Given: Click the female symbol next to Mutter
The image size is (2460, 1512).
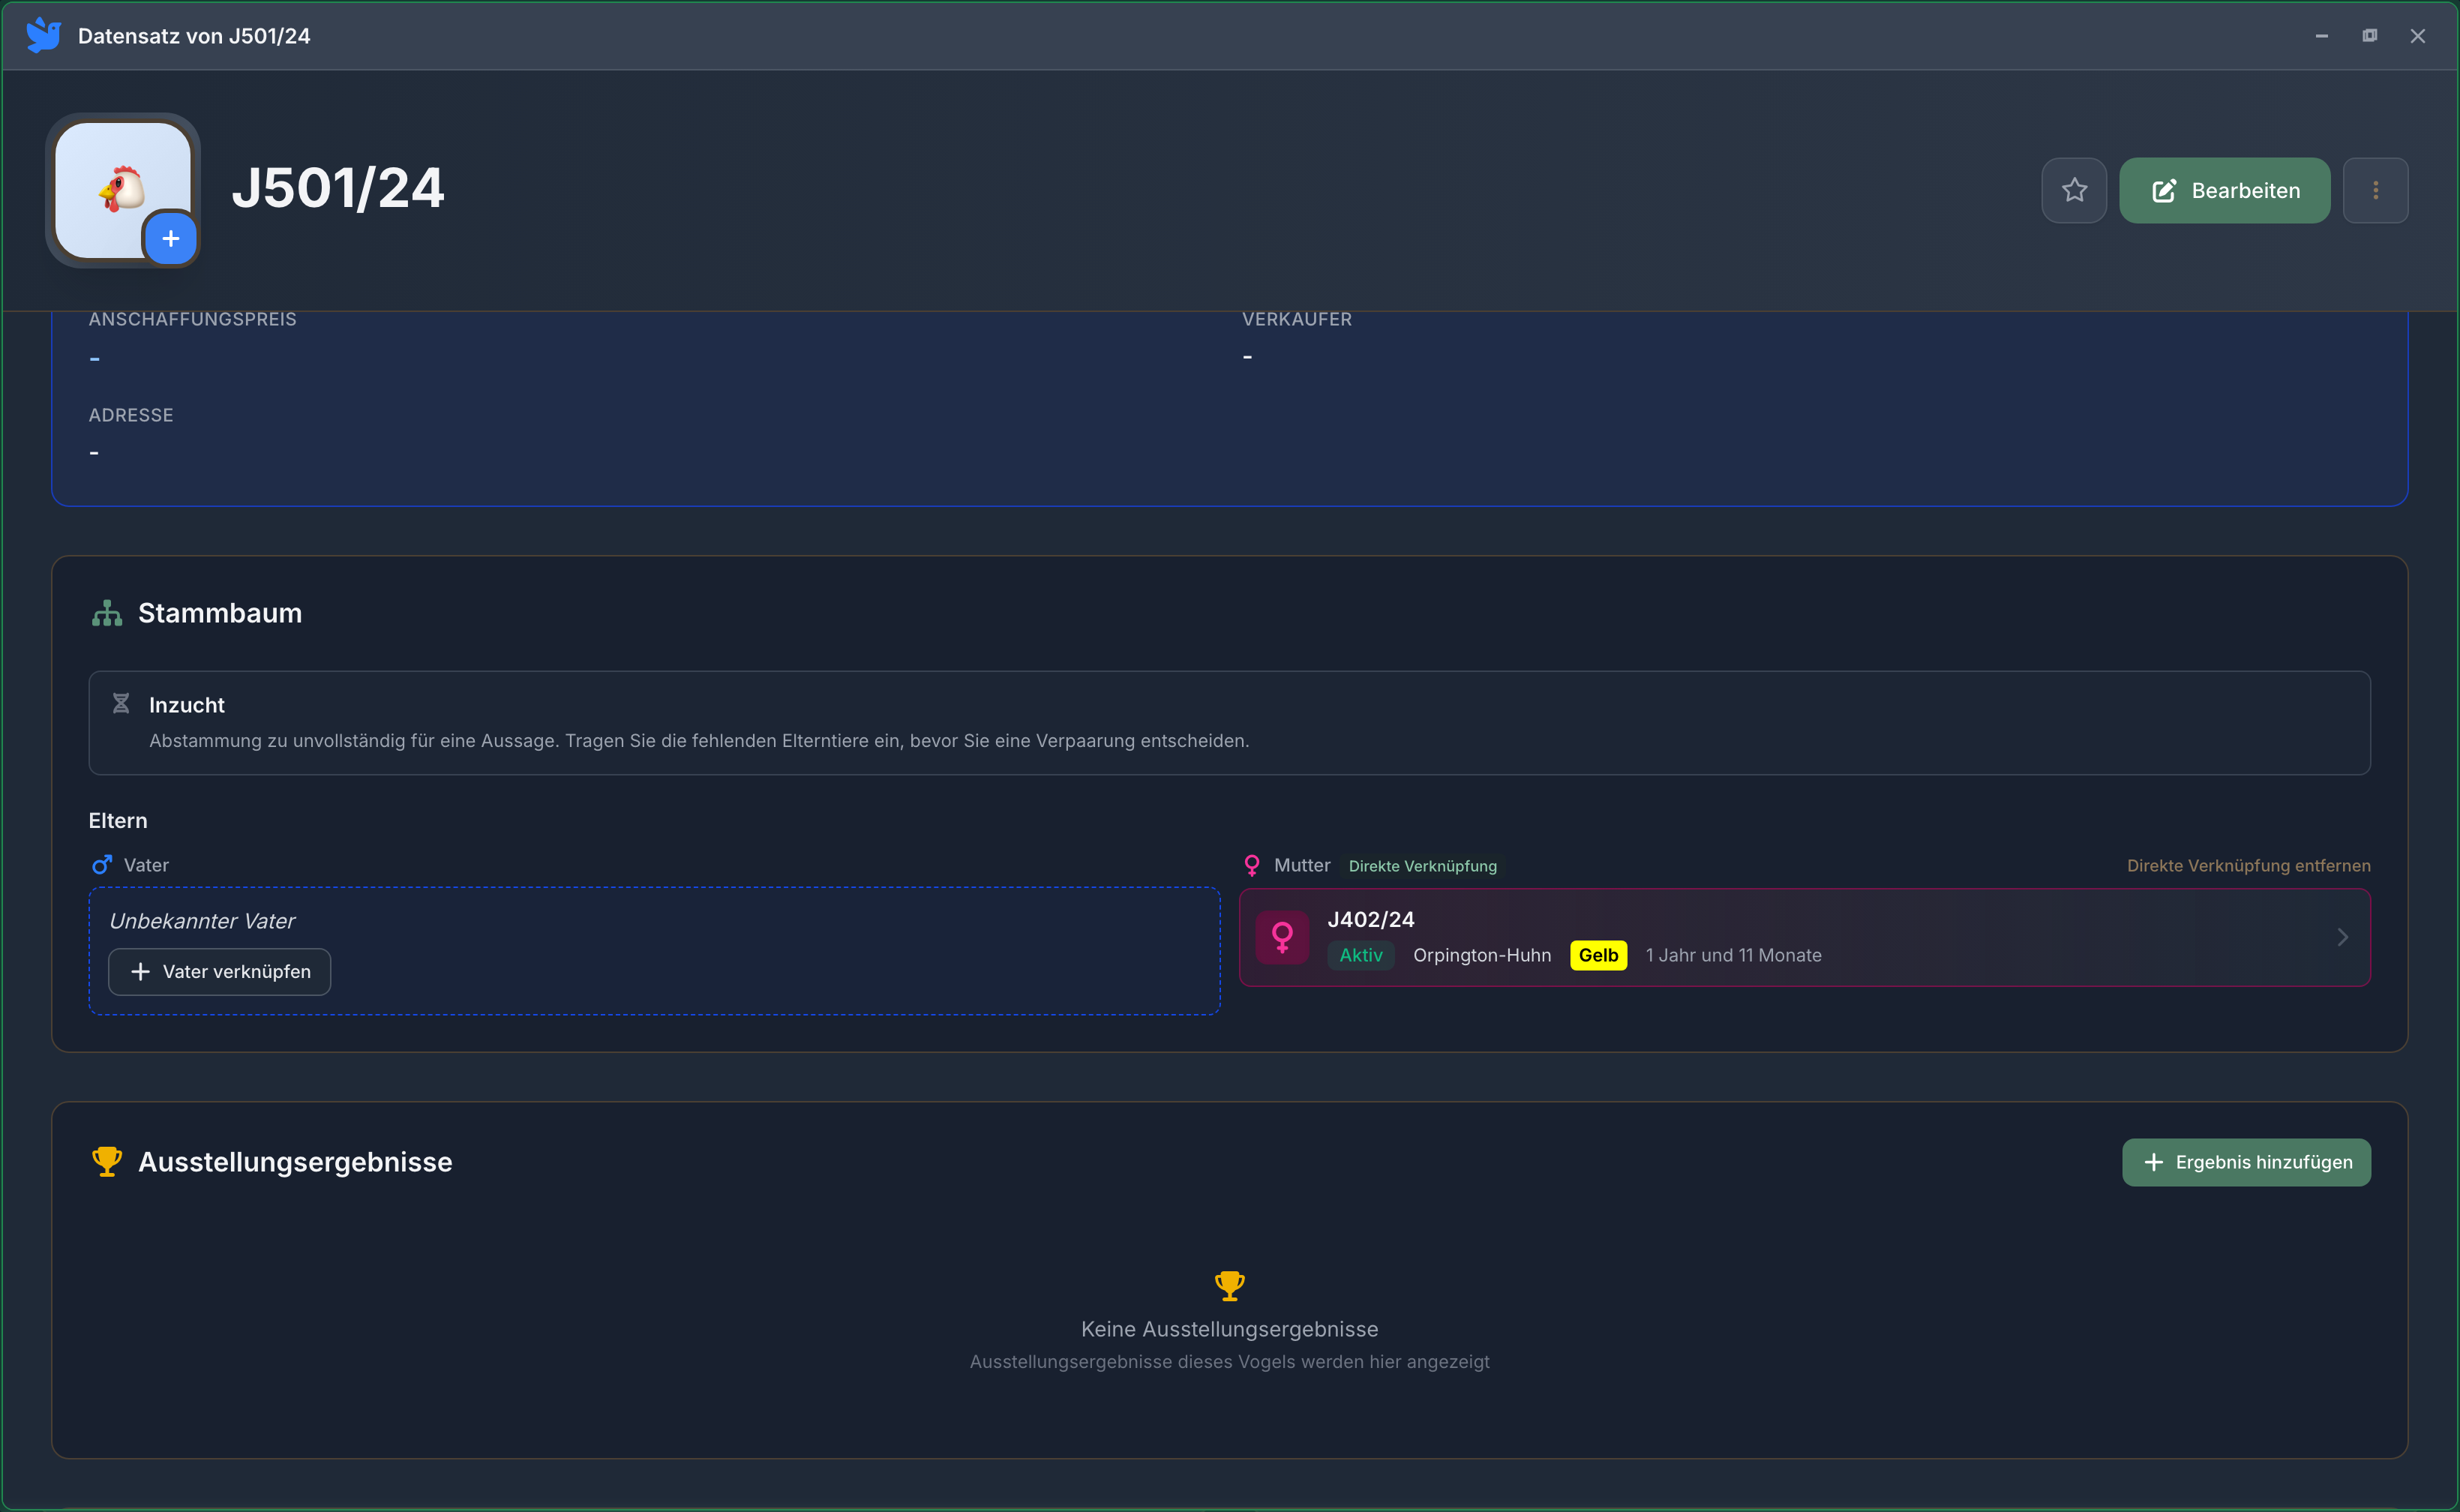Looking at the screenshot, I should coord(1252,865).
